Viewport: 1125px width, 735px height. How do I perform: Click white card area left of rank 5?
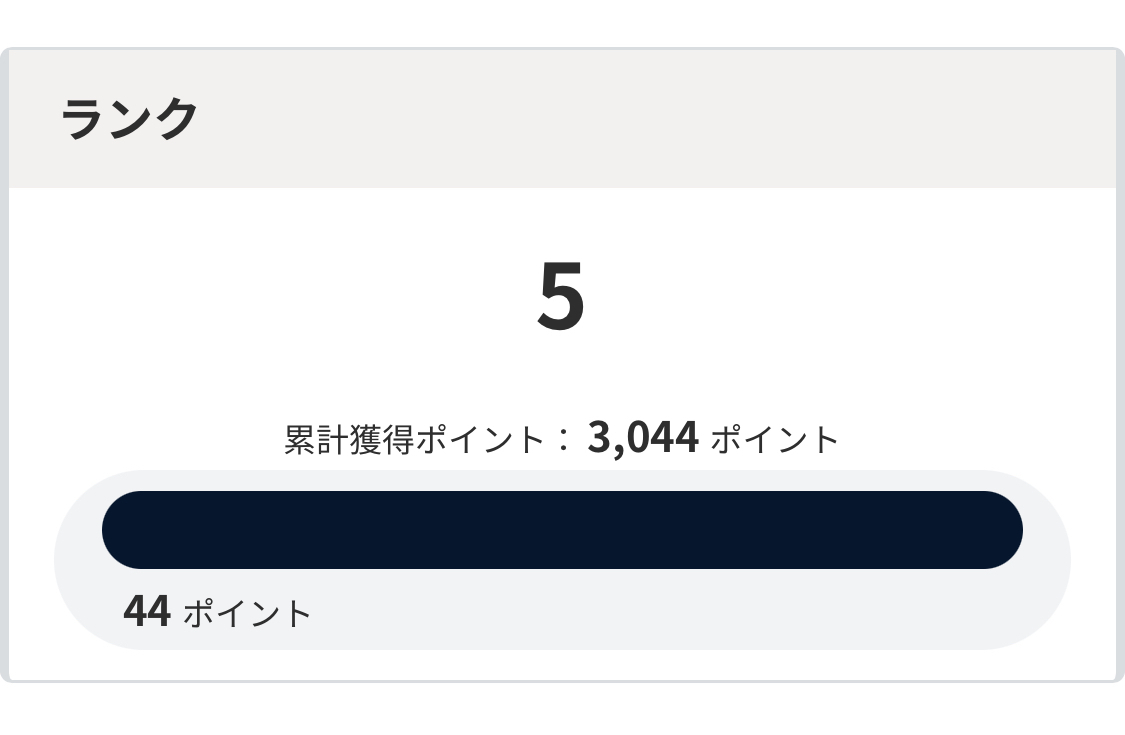(x=273, y=296)
